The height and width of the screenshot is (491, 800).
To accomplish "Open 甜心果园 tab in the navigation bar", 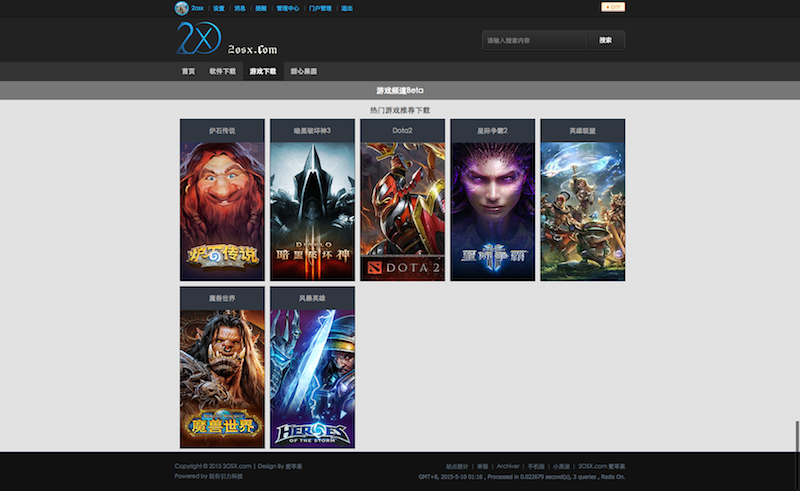I will point(304,71).
